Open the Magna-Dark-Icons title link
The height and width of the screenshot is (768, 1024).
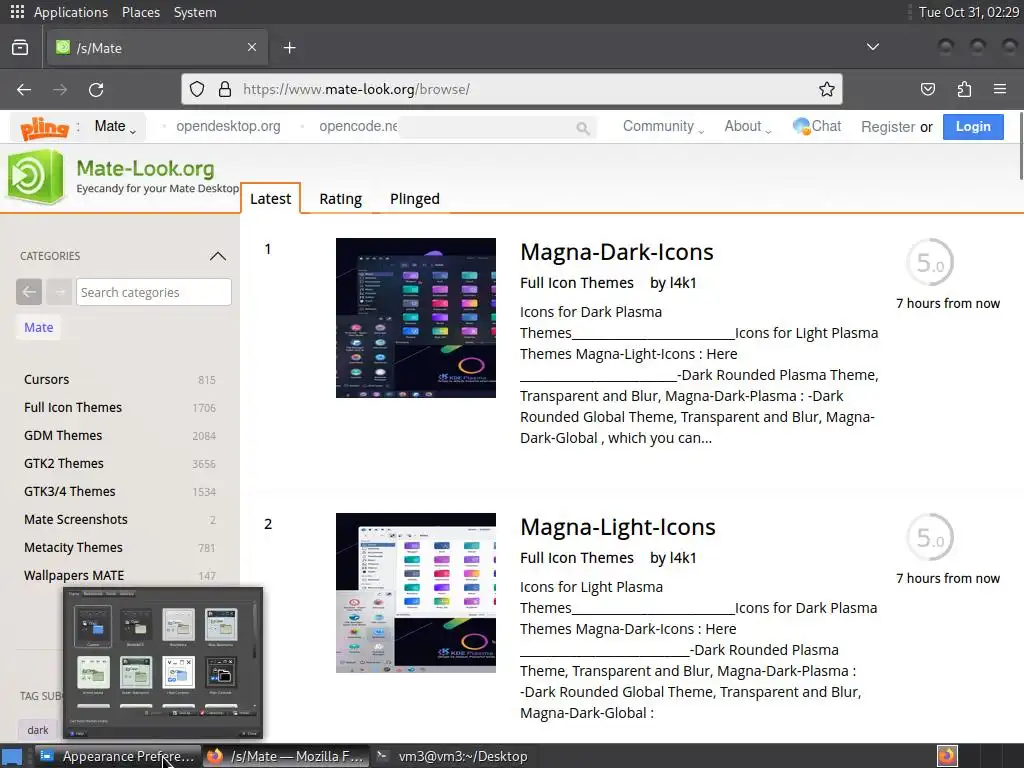[x=616, y=252]
